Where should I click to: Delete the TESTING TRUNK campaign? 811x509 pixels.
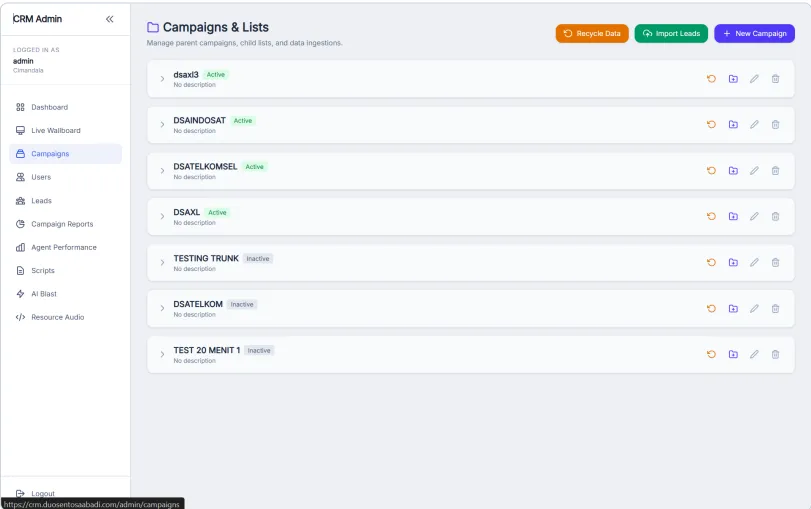pos(775,262)
